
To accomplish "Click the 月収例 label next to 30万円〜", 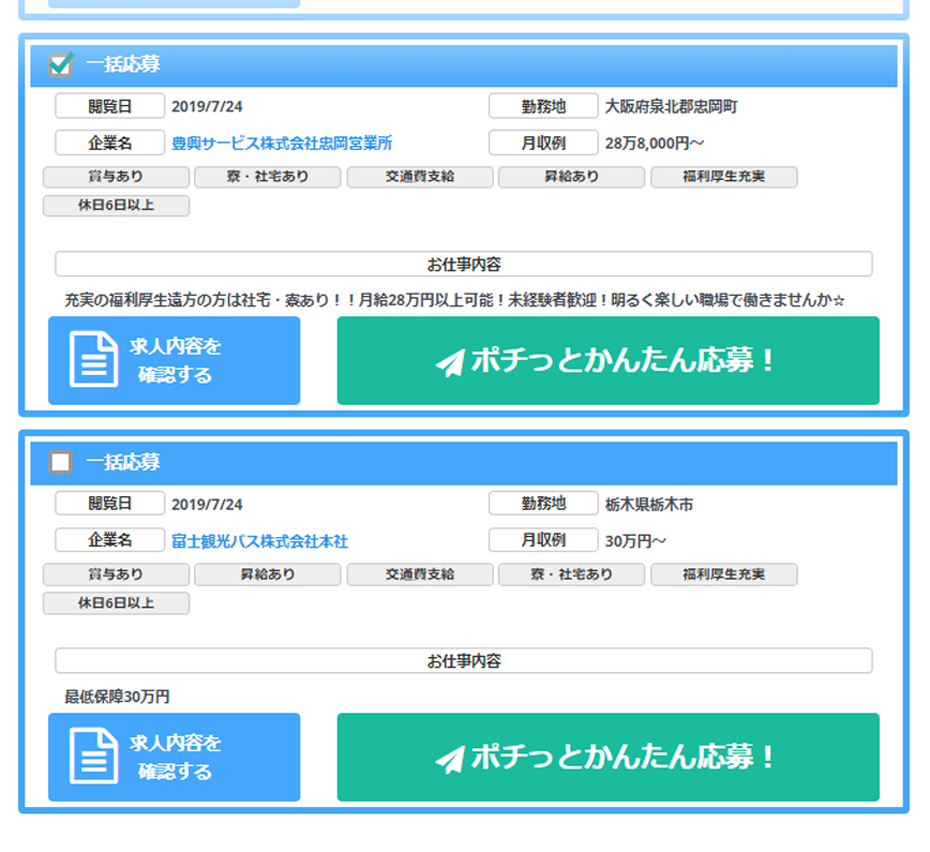I will pos(543,540).
